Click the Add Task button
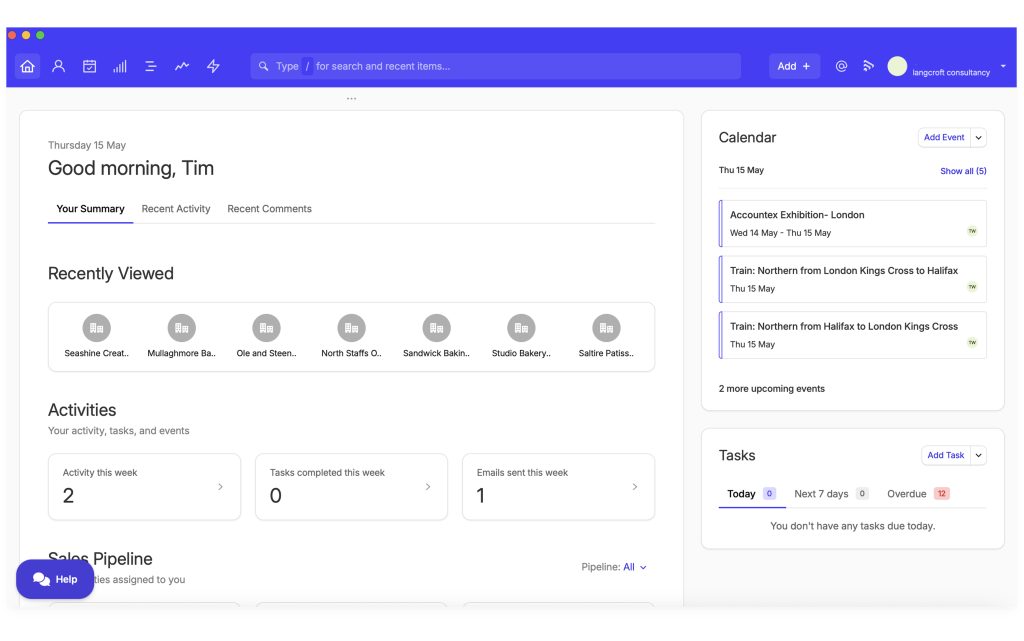Image resolution: width=1024 pixels, height=641 pixels. point(946,456)
